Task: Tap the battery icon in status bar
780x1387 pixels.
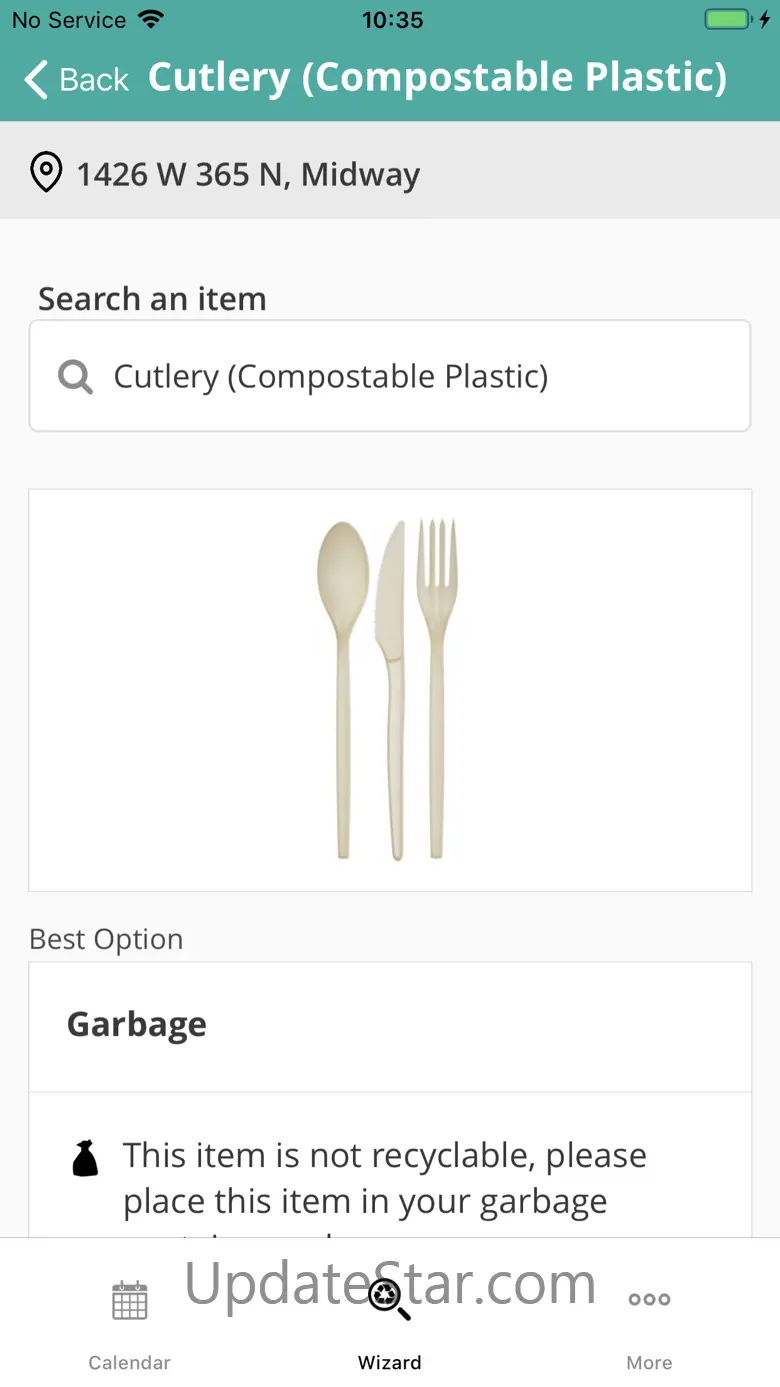Action: [728, 20]
